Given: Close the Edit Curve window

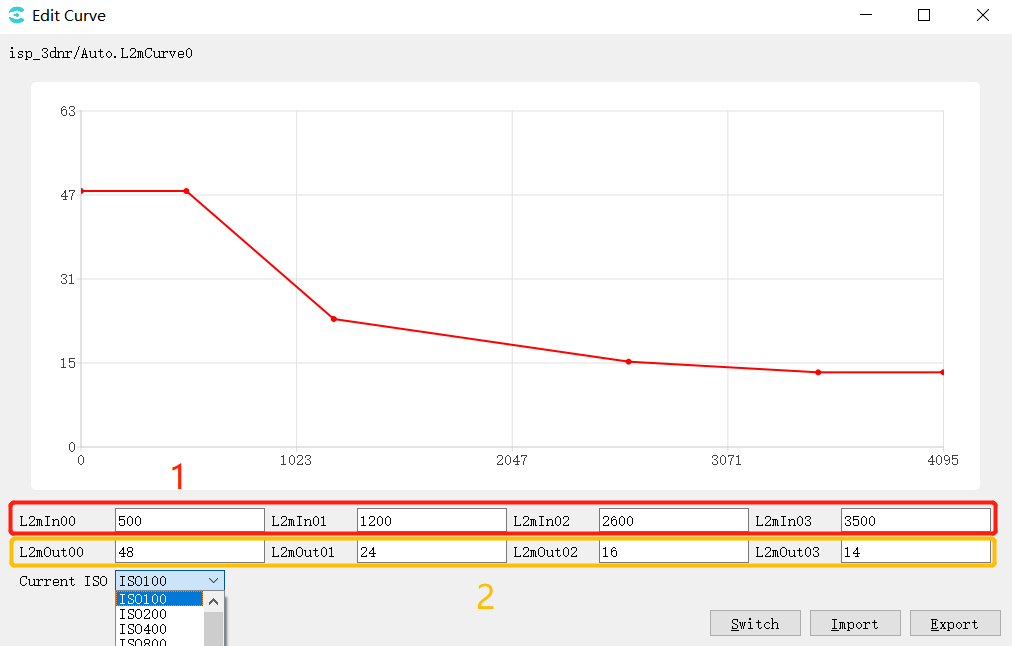Looking at the screenshot, I should click(983, 15).
